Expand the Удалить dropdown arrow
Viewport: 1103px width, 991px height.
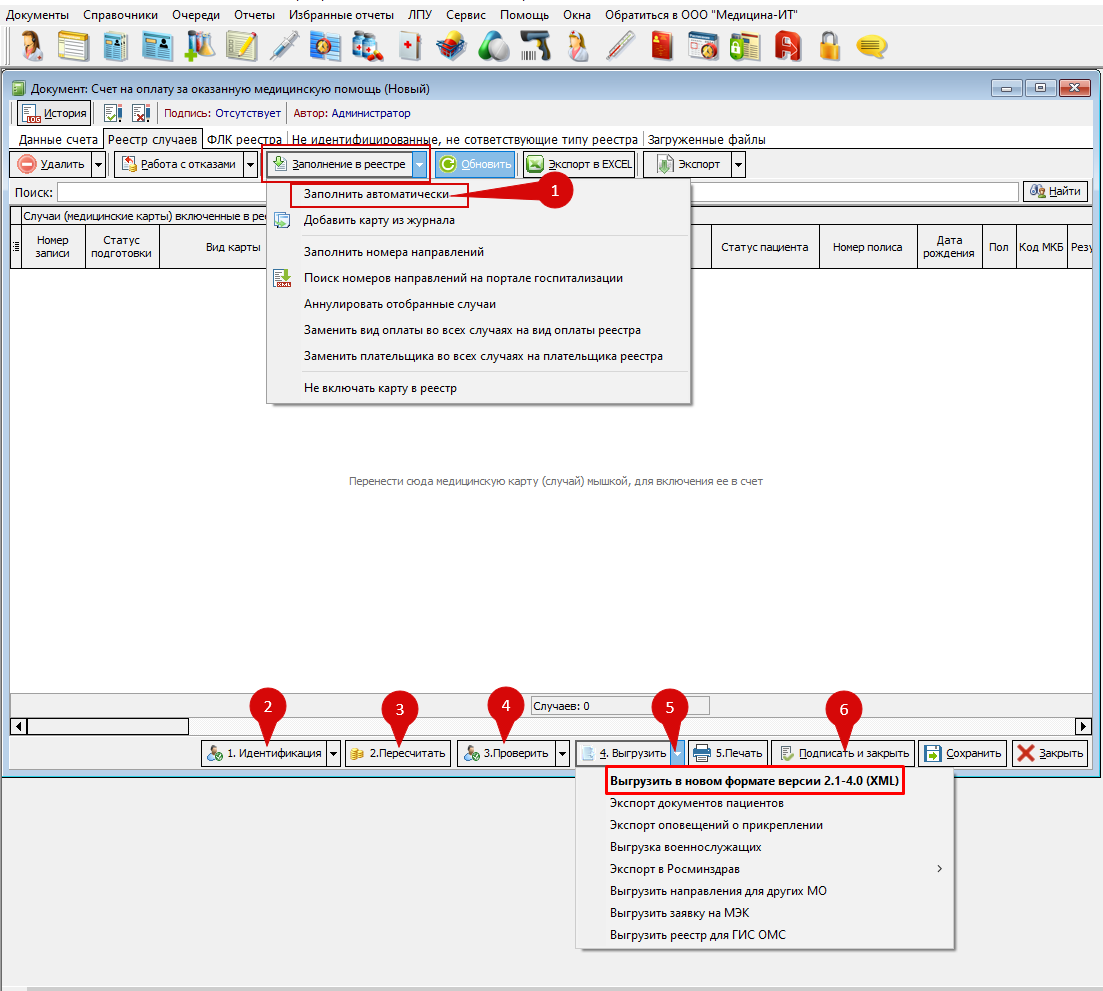[x=98, y=165]
